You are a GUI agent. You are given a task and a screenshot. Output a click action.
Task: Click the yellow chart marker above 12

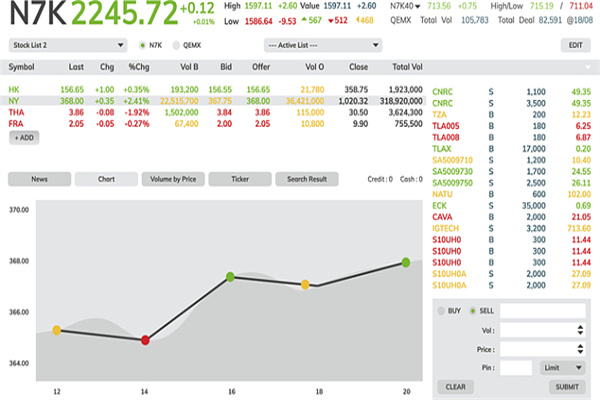pos(57,330)
